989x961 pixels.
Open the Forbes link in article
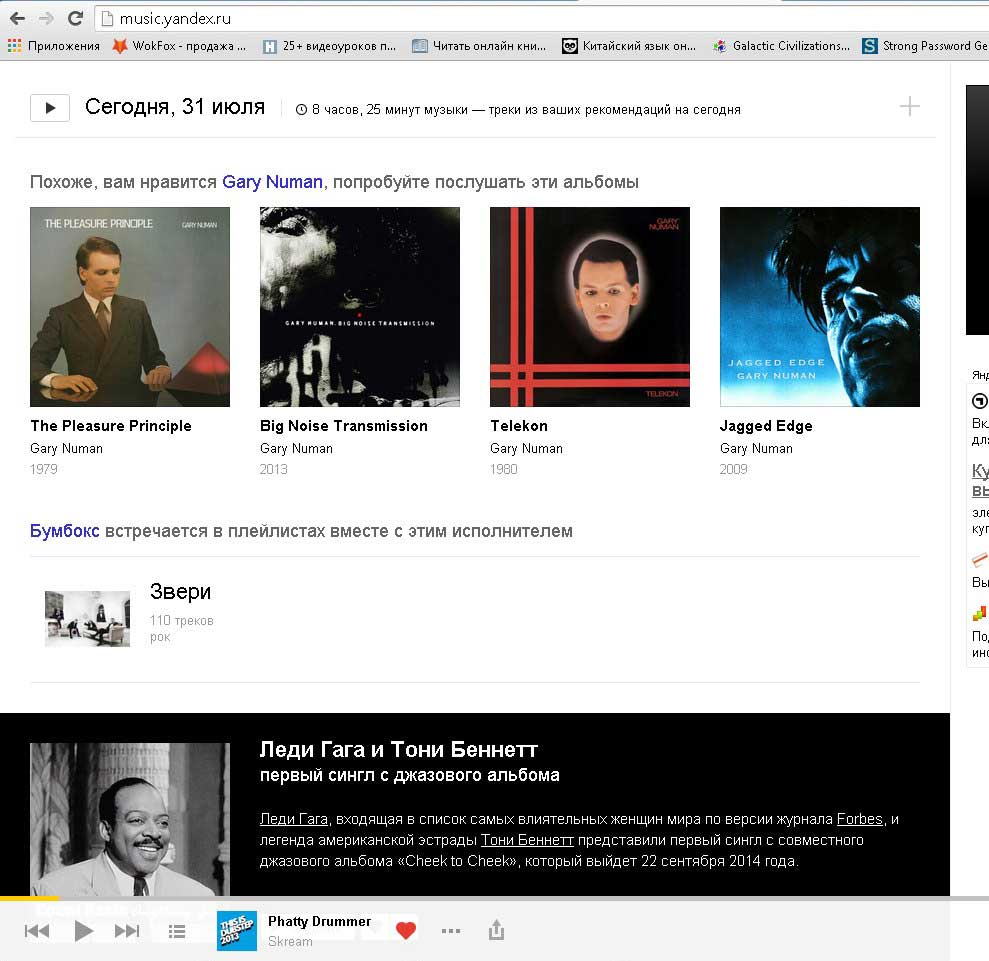[x=859, y=819]
